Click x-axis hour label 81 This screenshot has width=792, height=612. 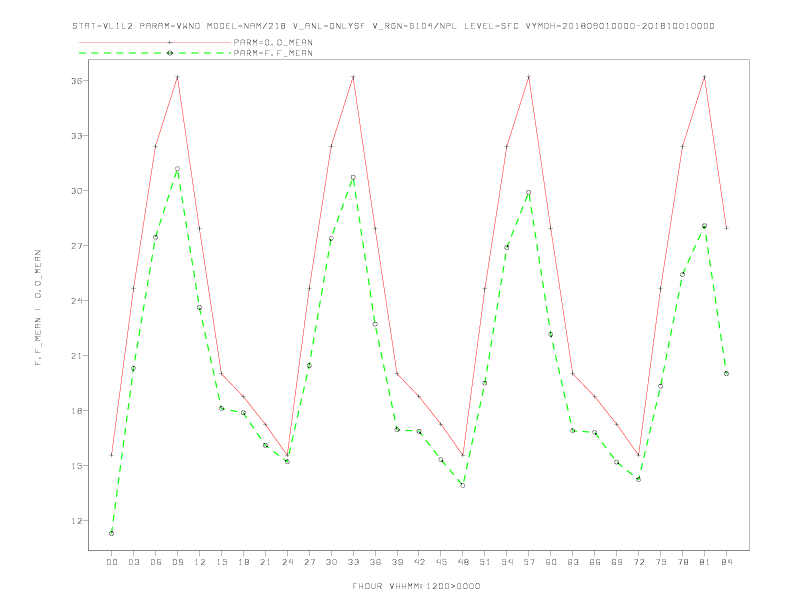[x=705, y=562]
